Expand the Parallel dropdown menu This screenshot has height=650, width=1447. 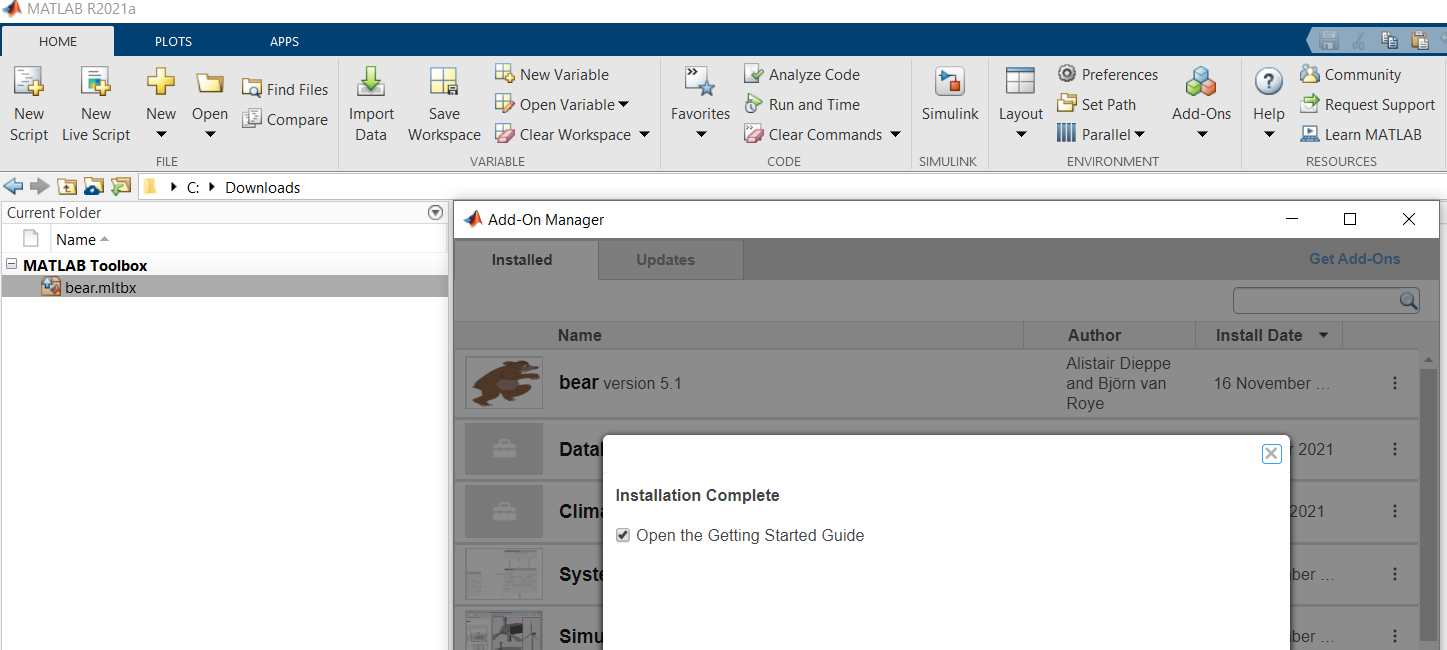click(x=1139, y=134)
